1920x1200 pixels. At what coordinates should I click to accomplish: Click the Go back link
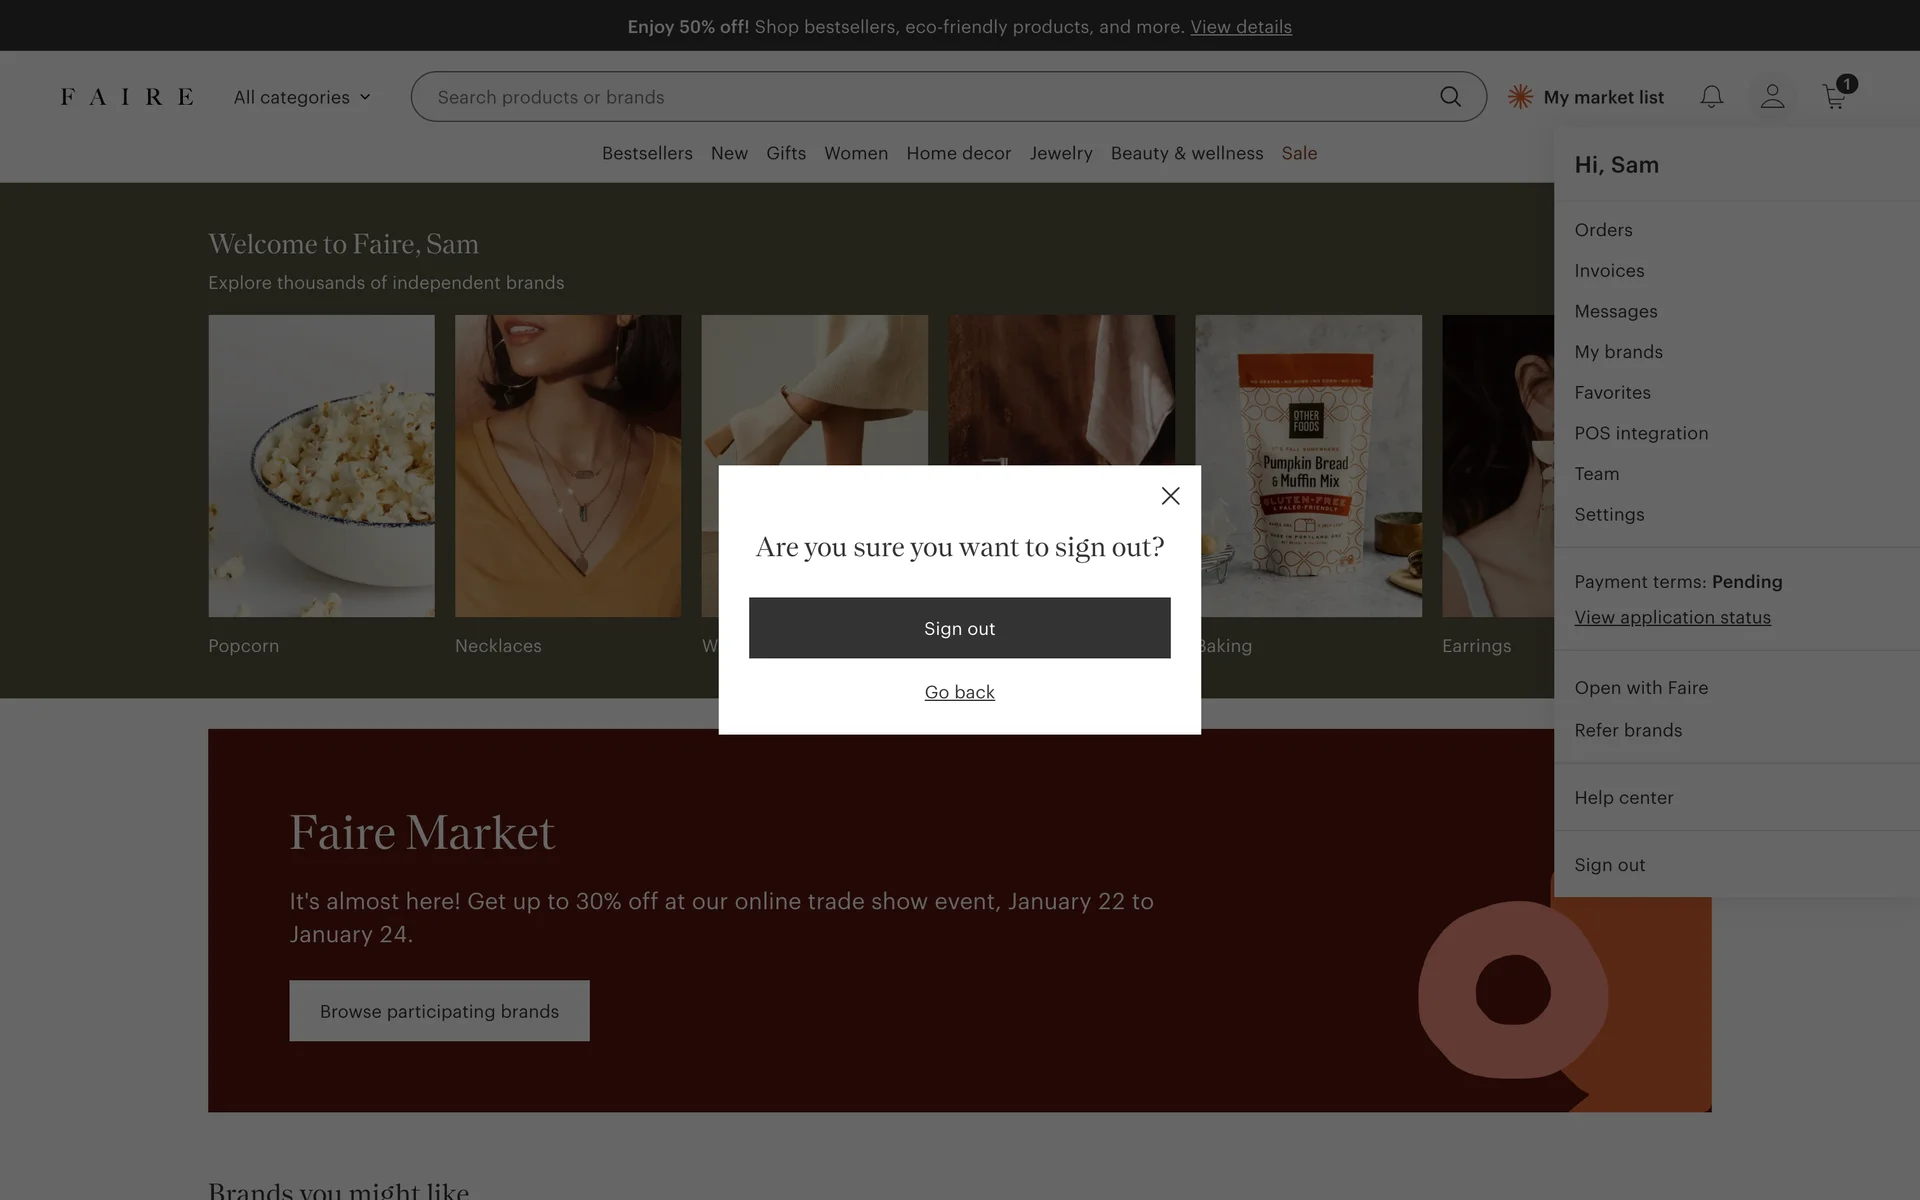(x=959, y=692)
